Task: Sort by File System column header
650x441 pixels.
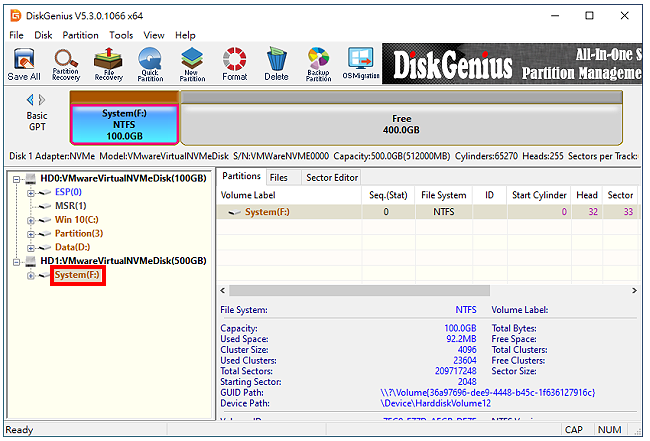Action: [x=444, y=195]
